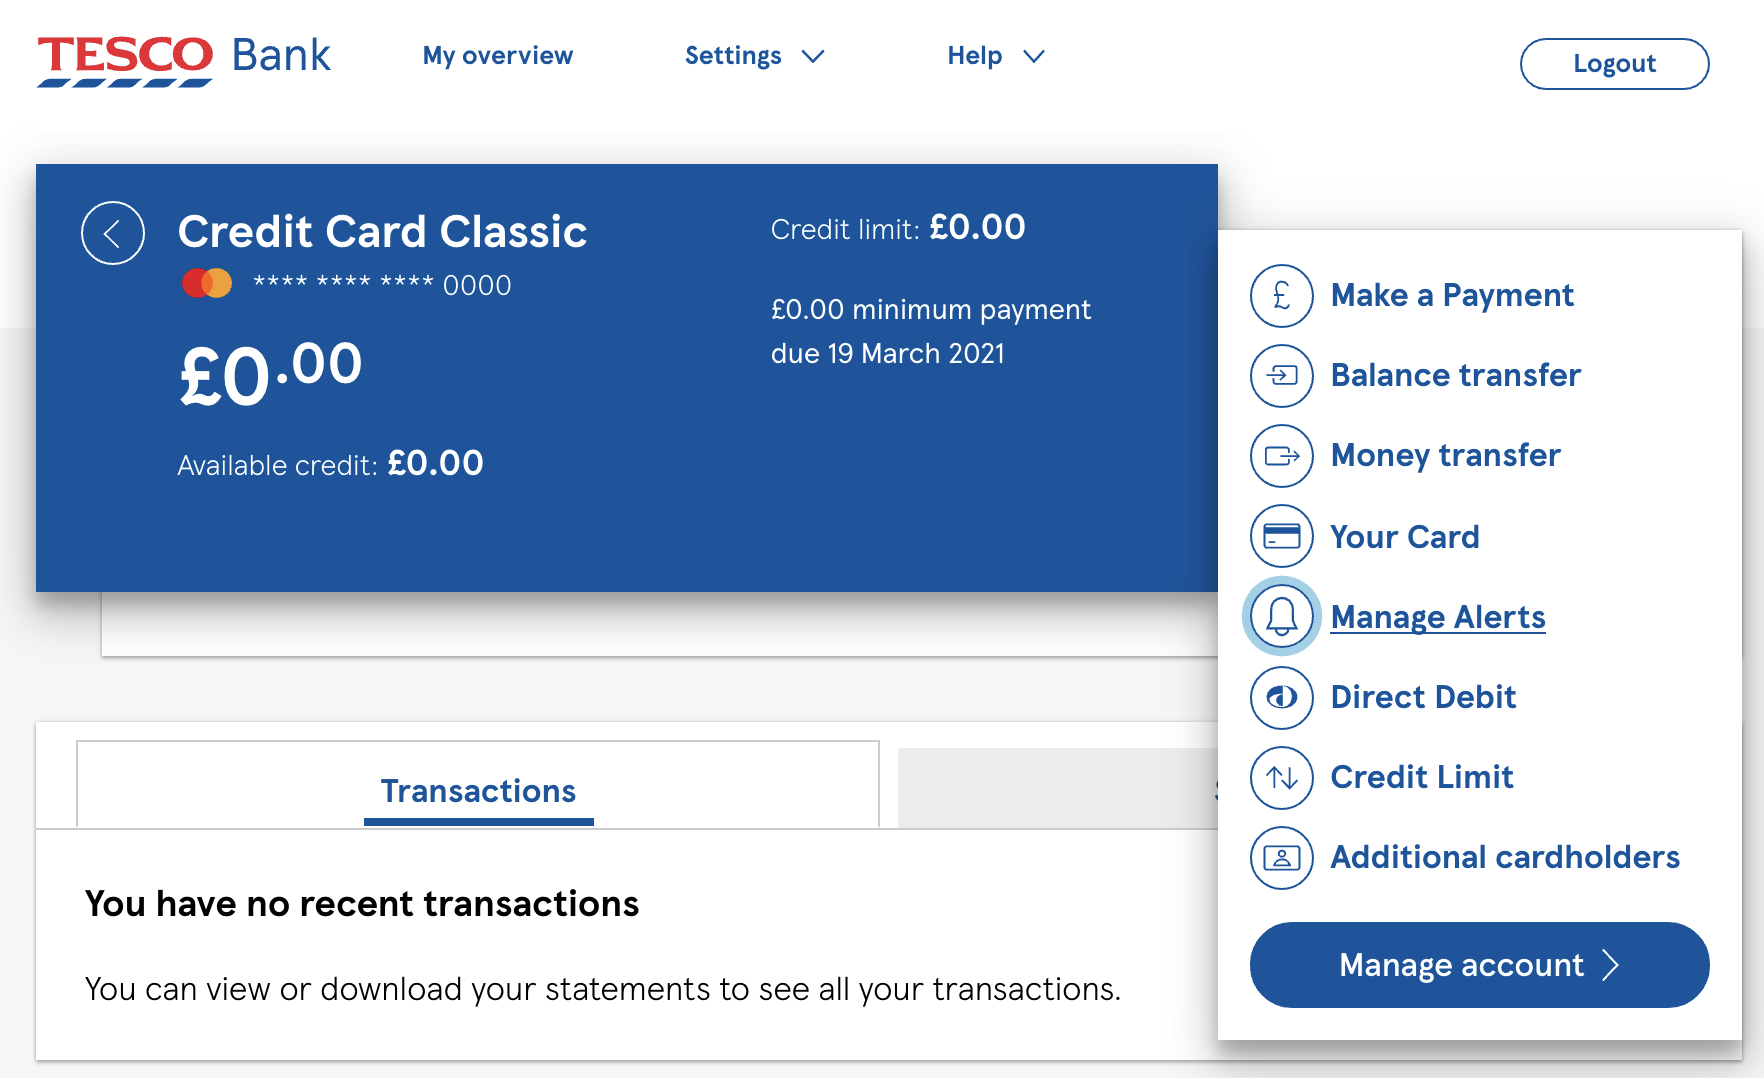This screenshot has width=1764, height=1078.
Task: Switch to the partially hidden grey tab
Action: tap(1056, 789)
